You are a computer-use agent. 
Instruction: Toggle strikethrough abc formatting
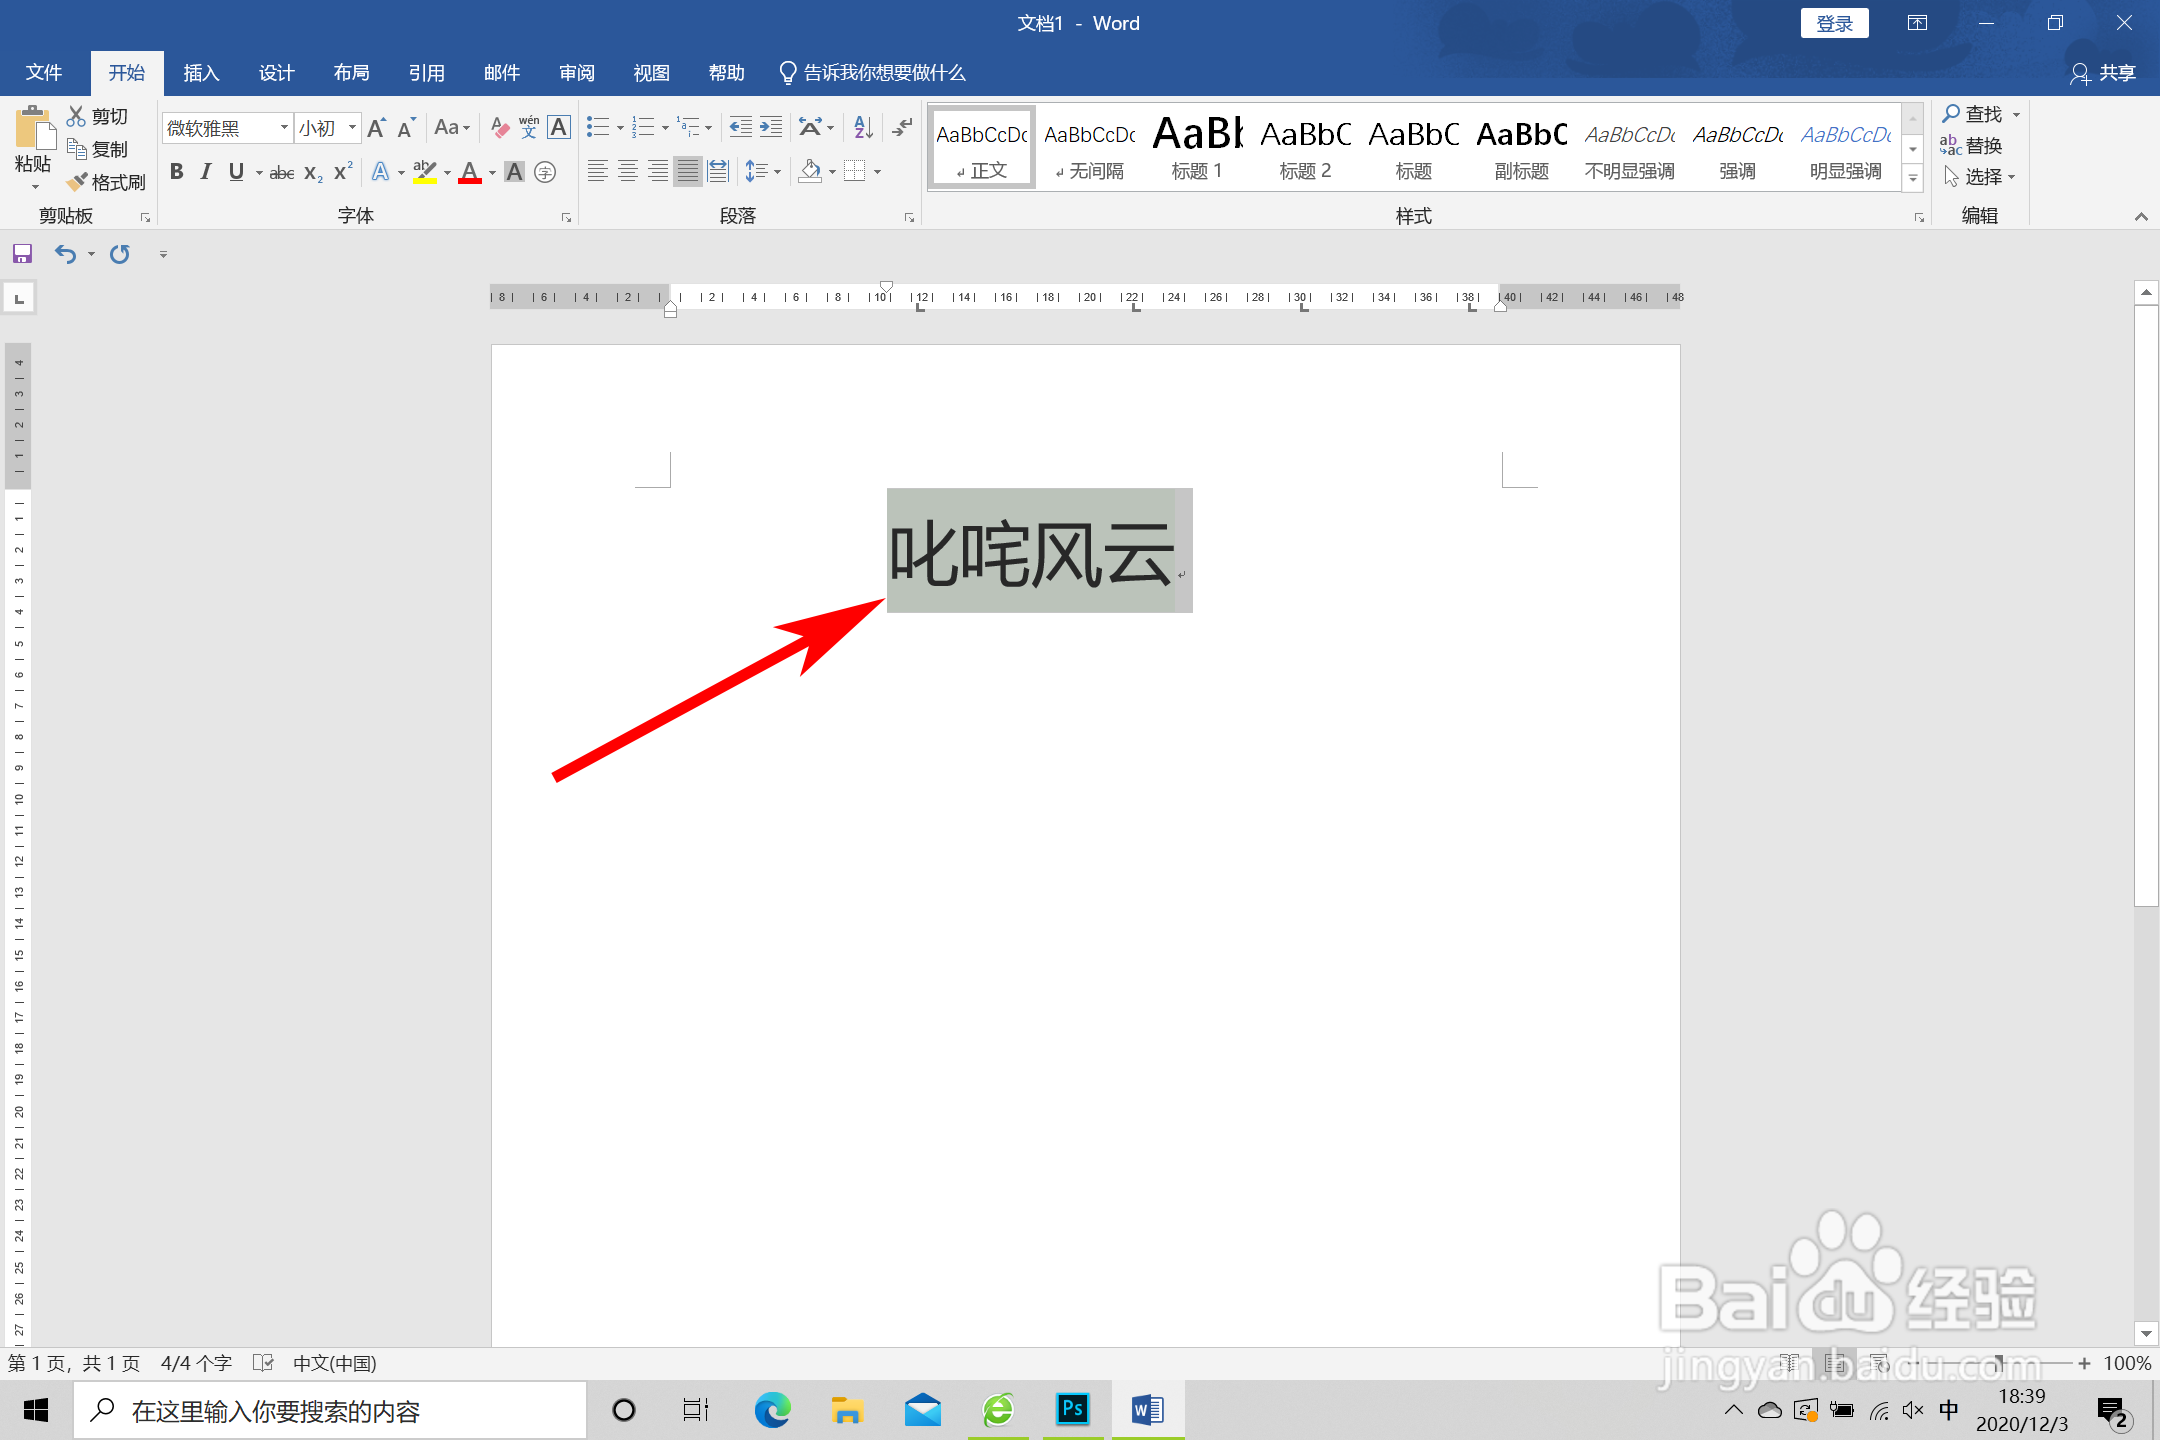[x=282, y=172]
